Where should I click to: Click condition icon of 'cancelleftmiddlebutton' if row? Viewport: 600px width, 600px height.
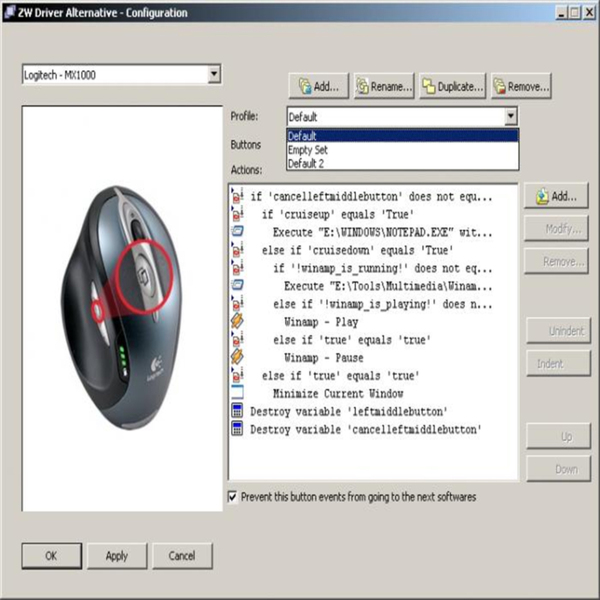click(237, 196)
